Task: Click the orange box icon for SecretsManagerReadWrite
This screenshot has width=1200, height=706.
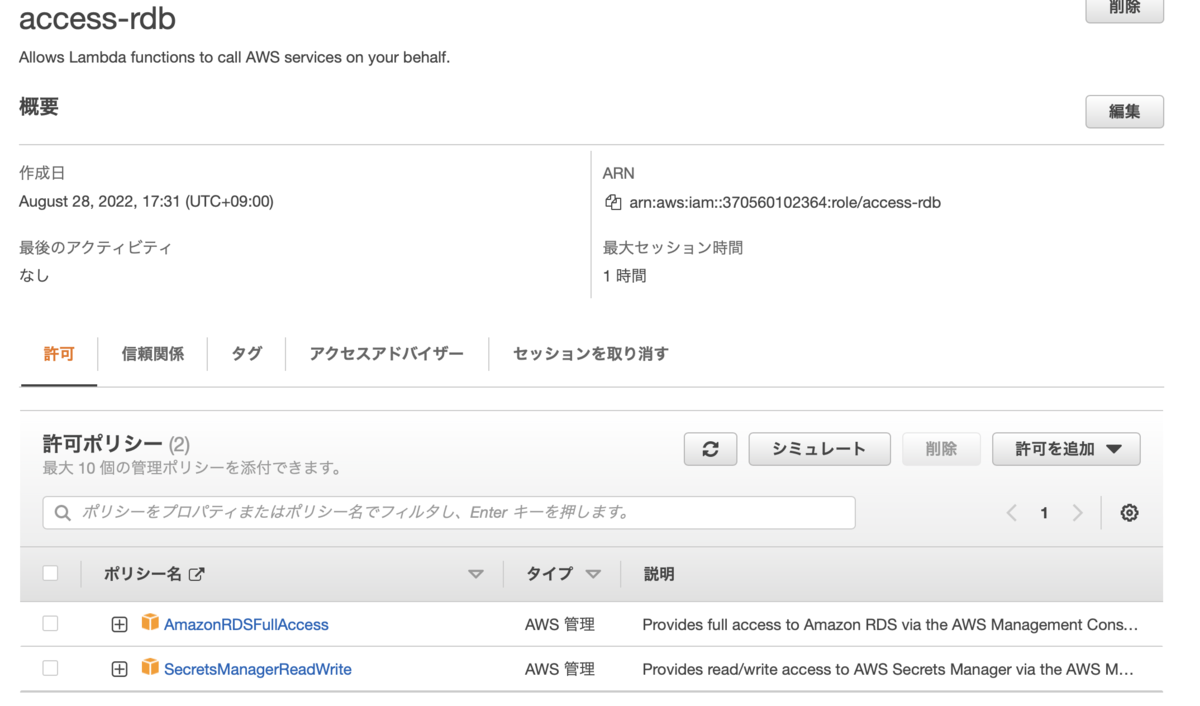Action: [150, 667]
